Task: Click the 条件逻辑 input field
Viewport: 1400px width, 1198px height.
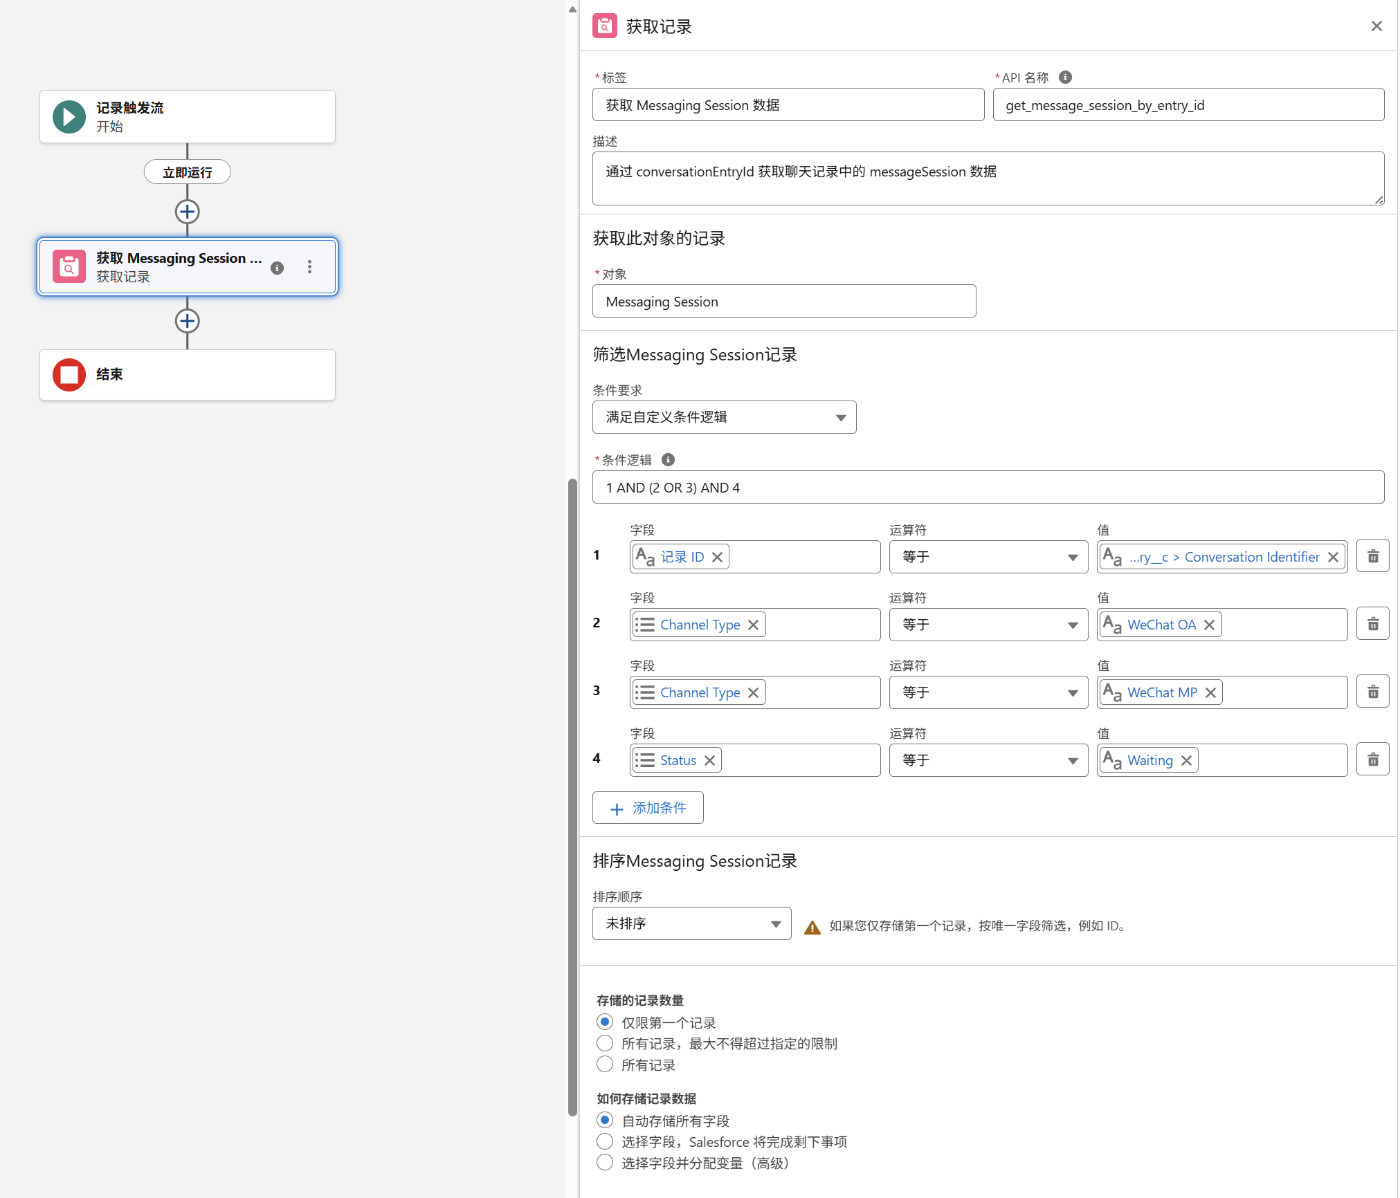Action: click(x=988, y=488)
